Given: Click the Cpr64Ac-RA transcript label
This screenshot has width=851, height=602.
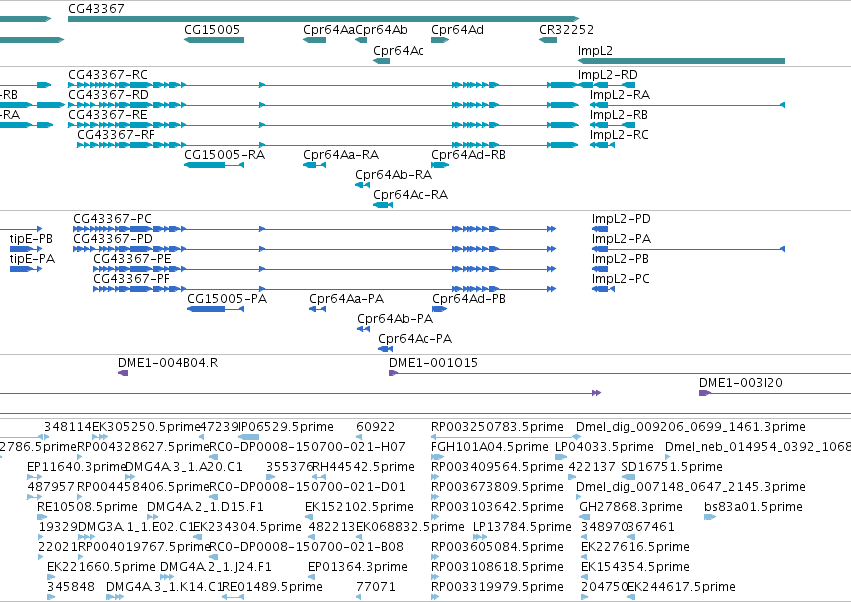Looking at the screenshot, I should click(410, 195).
